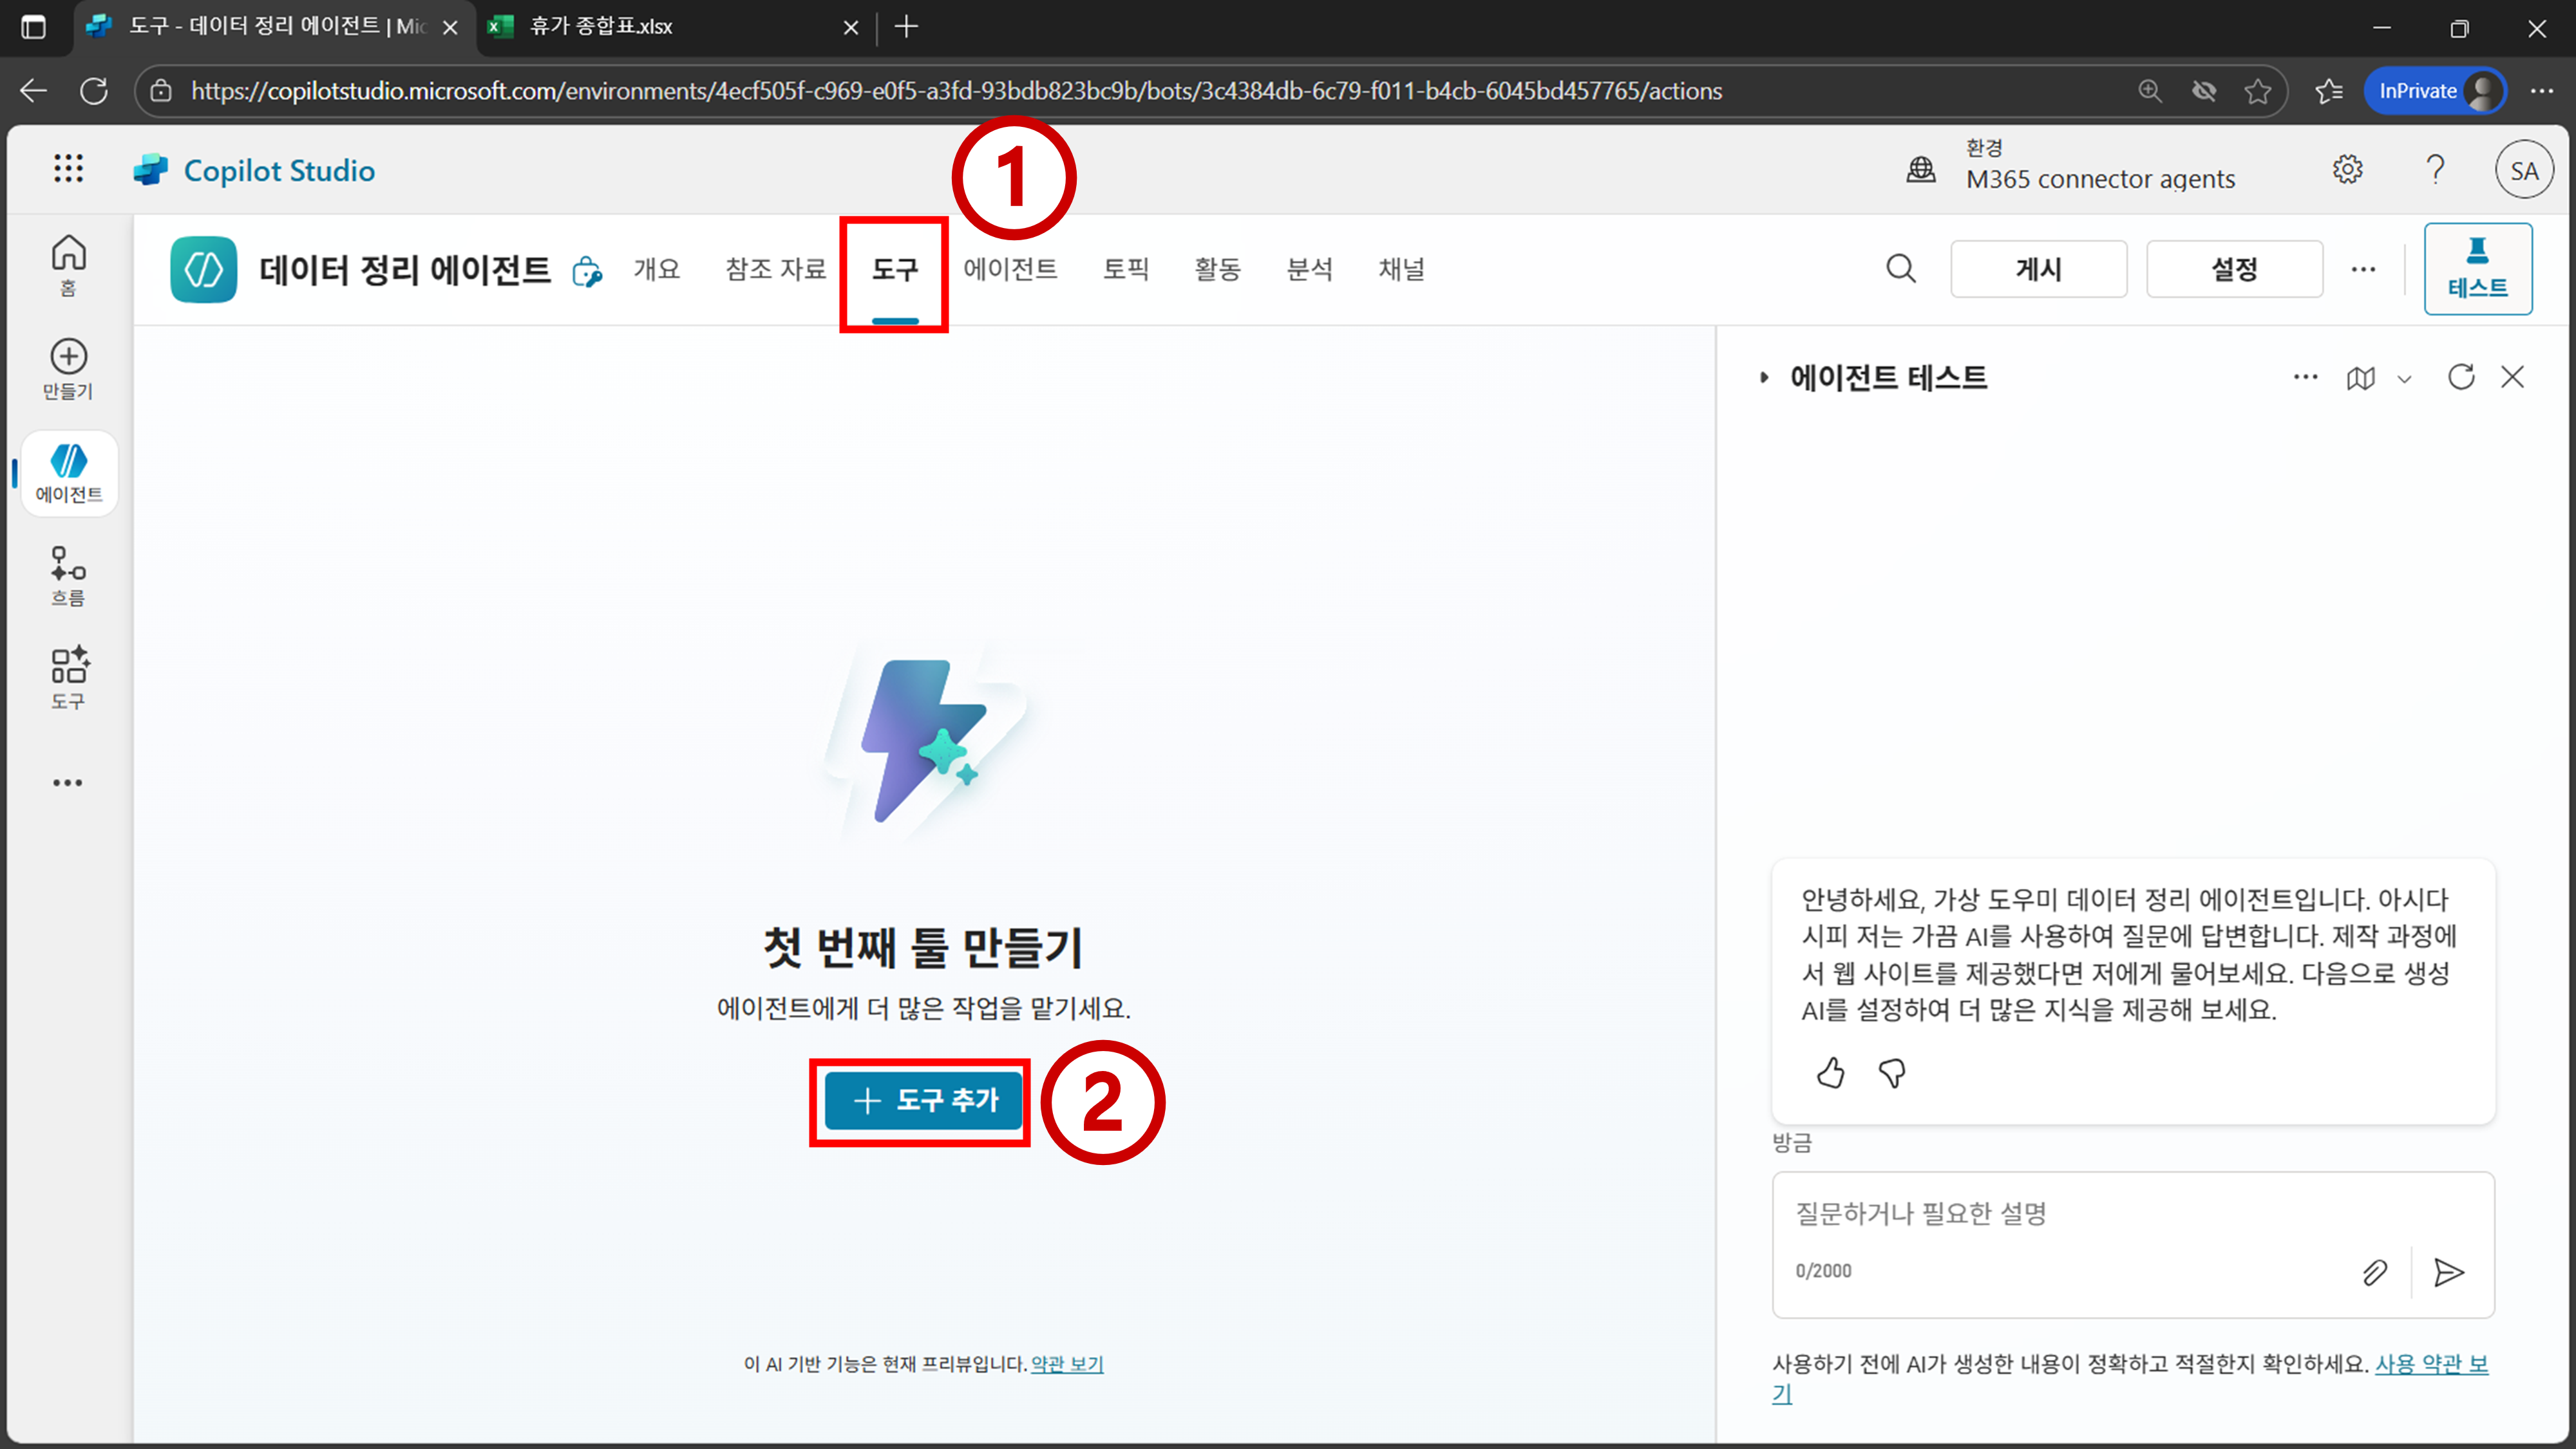Click the thumbs down feedback icon

pyautogui.click(x=1892, y=1073)
